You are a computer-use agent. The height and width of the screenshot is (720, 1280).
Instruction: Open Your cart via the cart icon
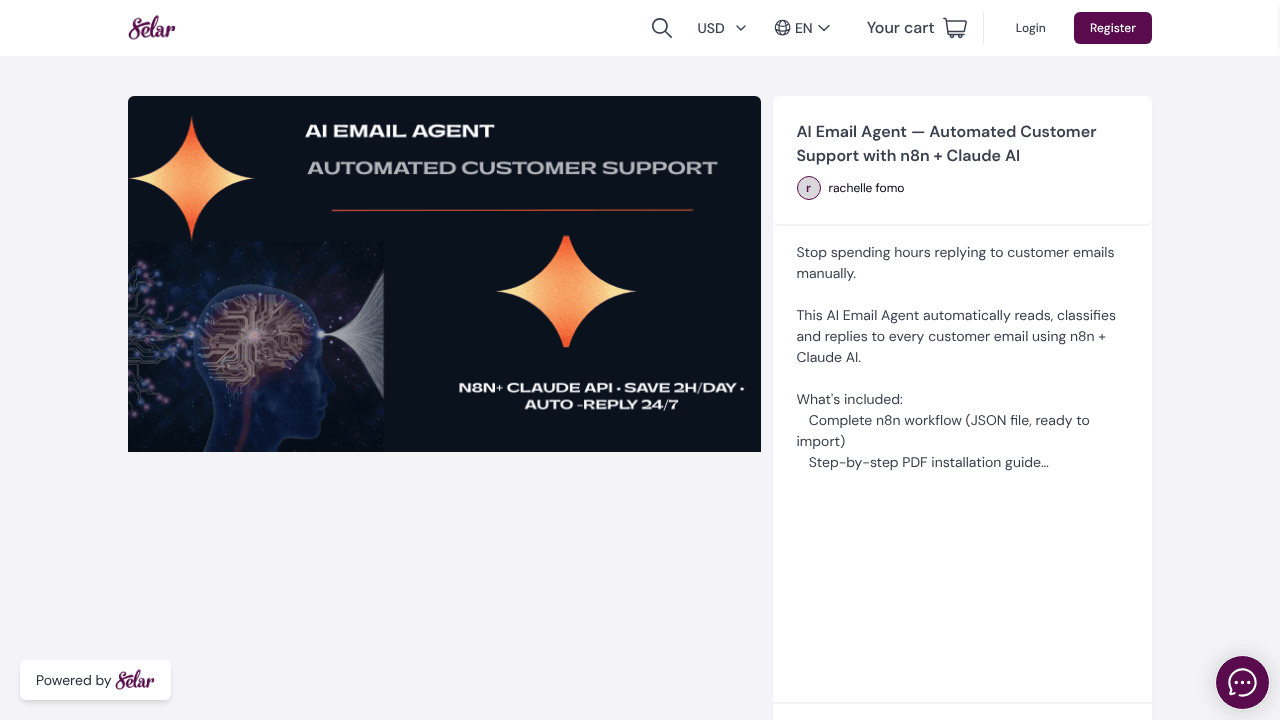tap(955, 28)
